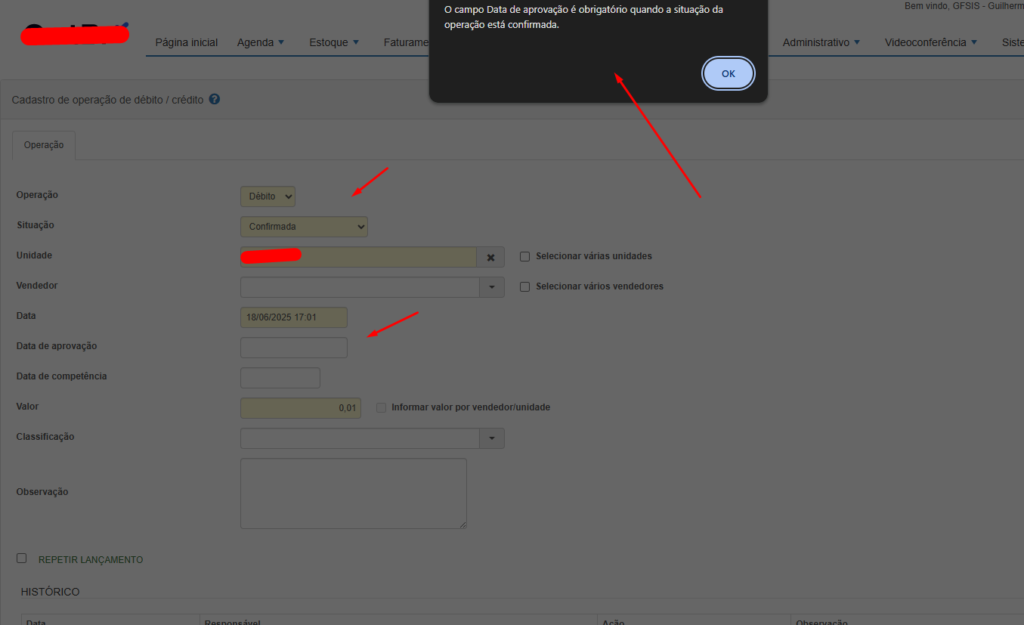Open the Agenda menu

point(260,43)
